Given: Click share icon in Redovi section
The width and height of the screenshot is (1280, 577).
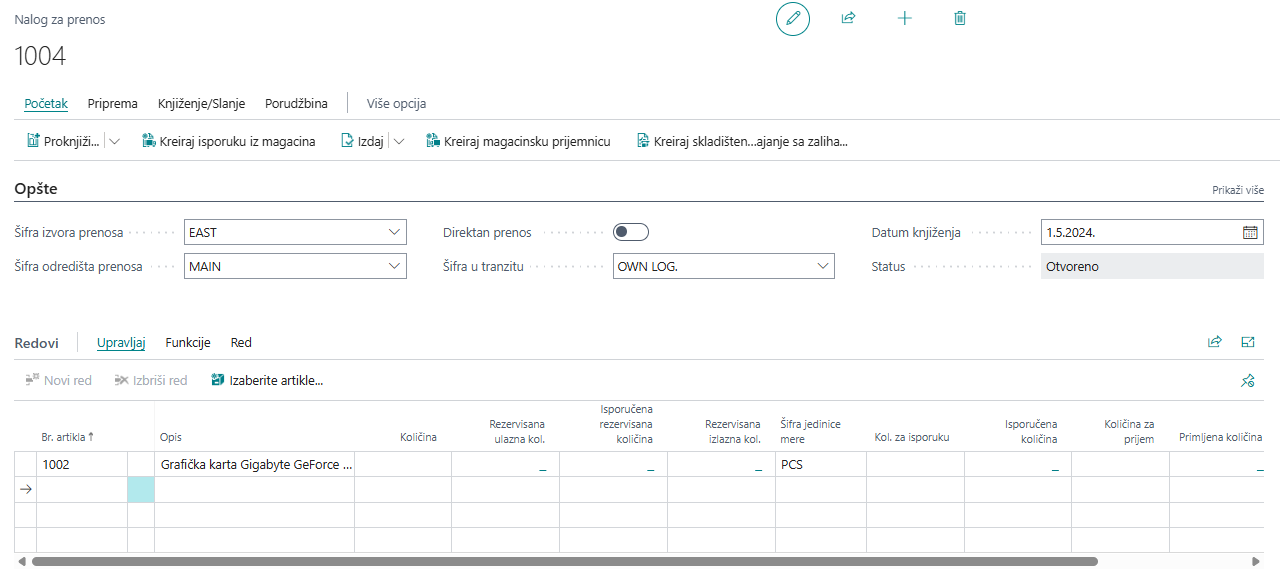Looking at the screenshot, I should pyautogui.click(x=1215, y=342).
